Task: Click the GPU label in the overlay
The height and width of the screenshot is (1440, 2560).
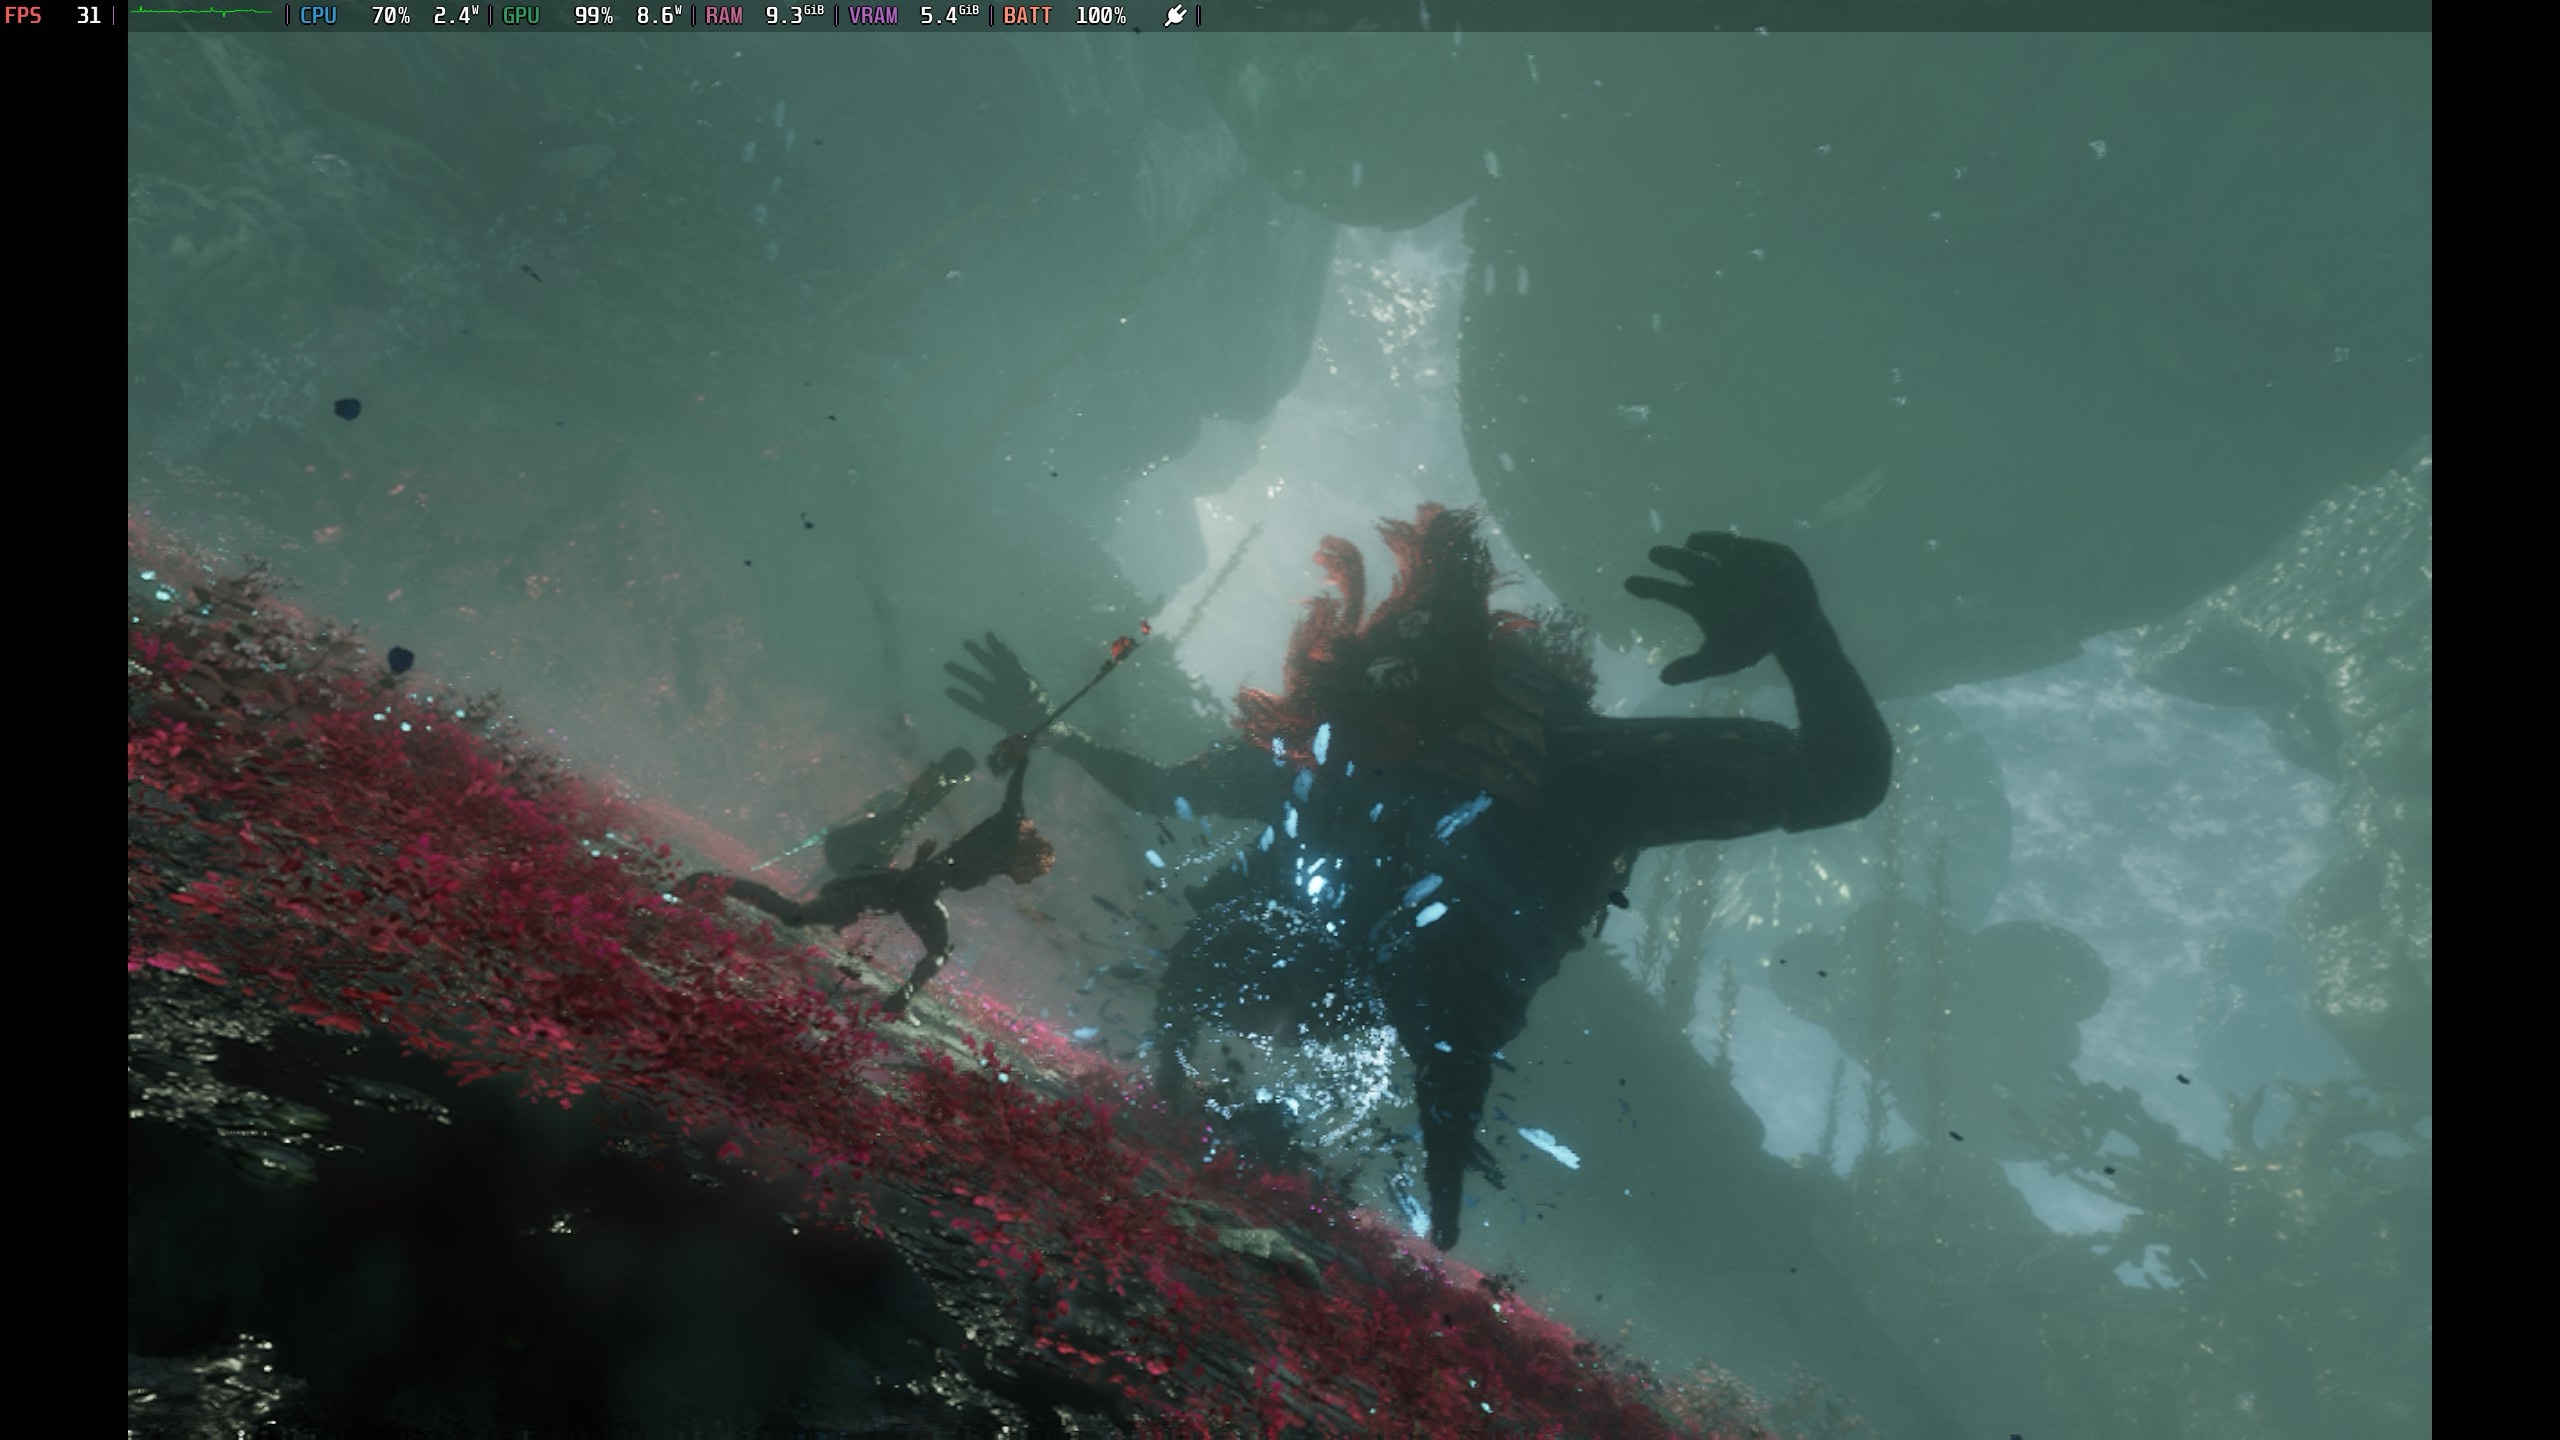Action: 521,16
